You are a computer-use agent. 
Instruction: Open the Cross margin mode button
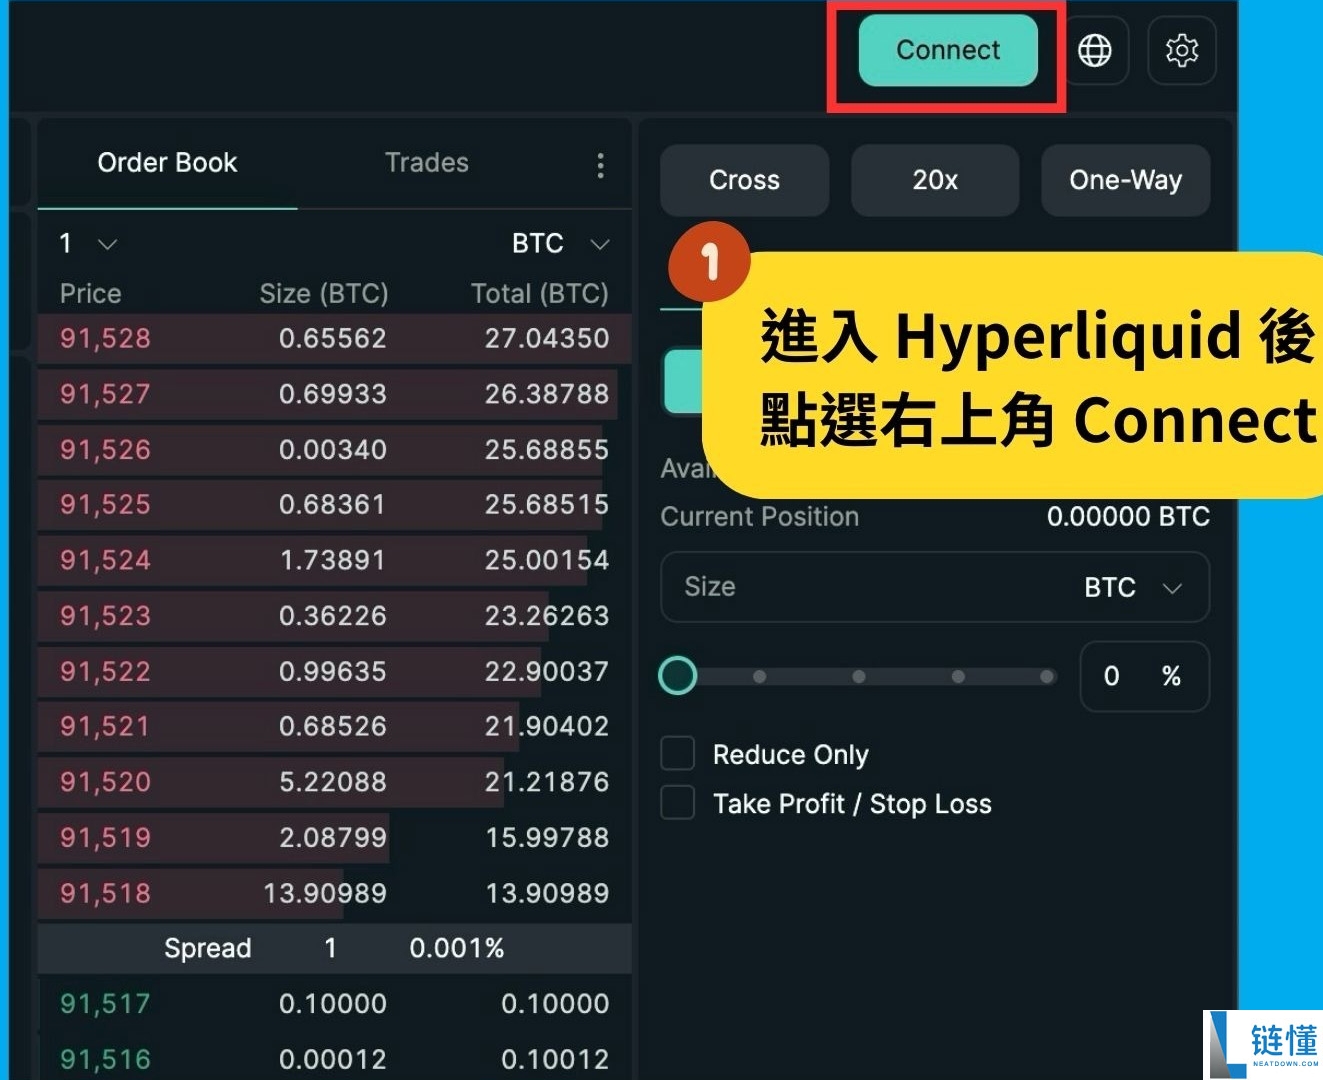744,180
